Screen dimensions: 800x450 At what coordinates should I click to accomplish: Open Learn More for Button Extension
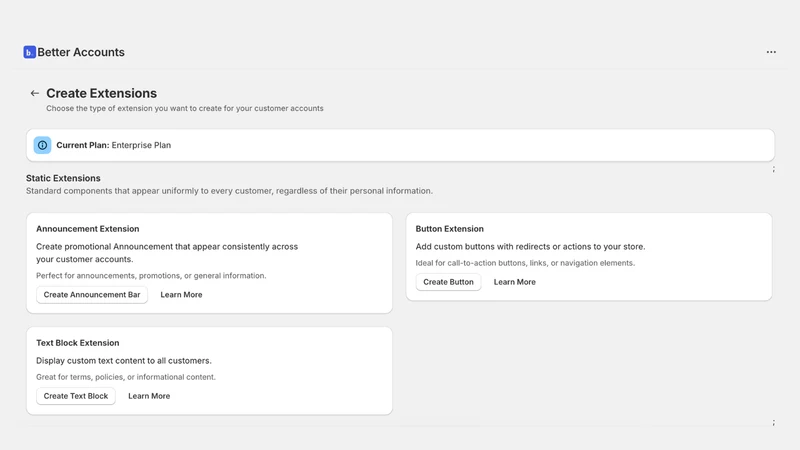click(514, 282)
